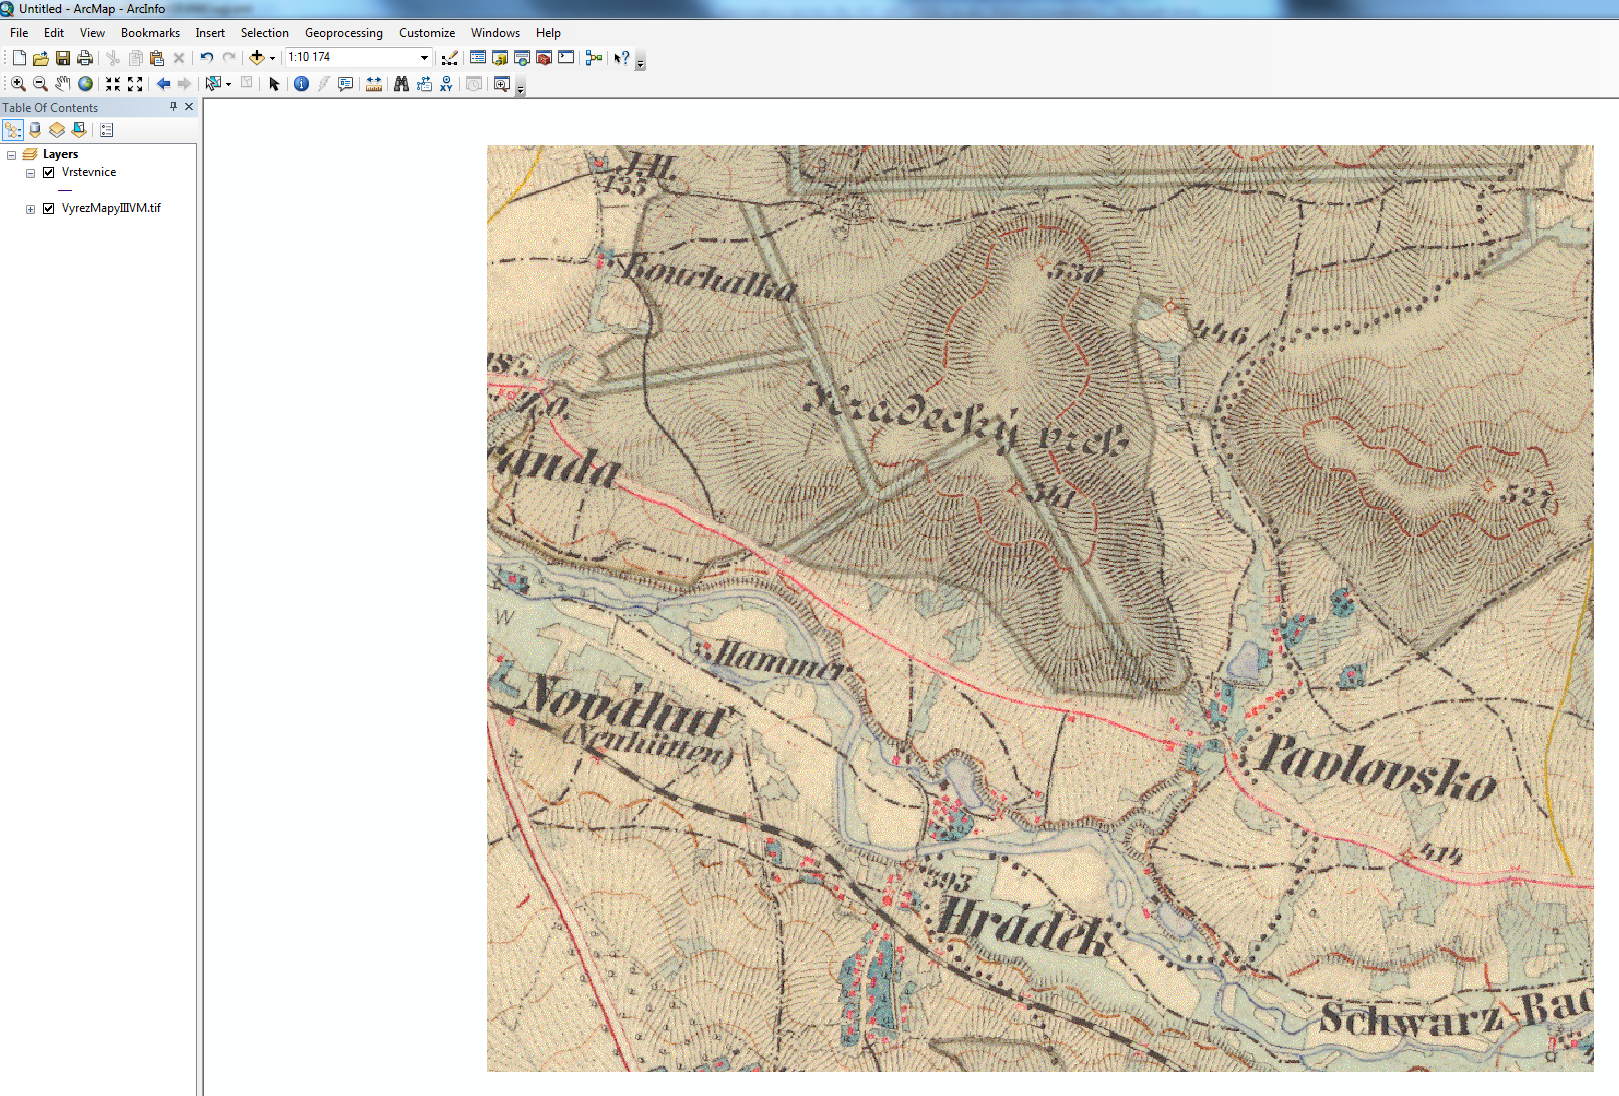Select the Measure ruler tool
Image resolution: width=1619 pixels, height=1096 pixels.
[x=374, y=84]
